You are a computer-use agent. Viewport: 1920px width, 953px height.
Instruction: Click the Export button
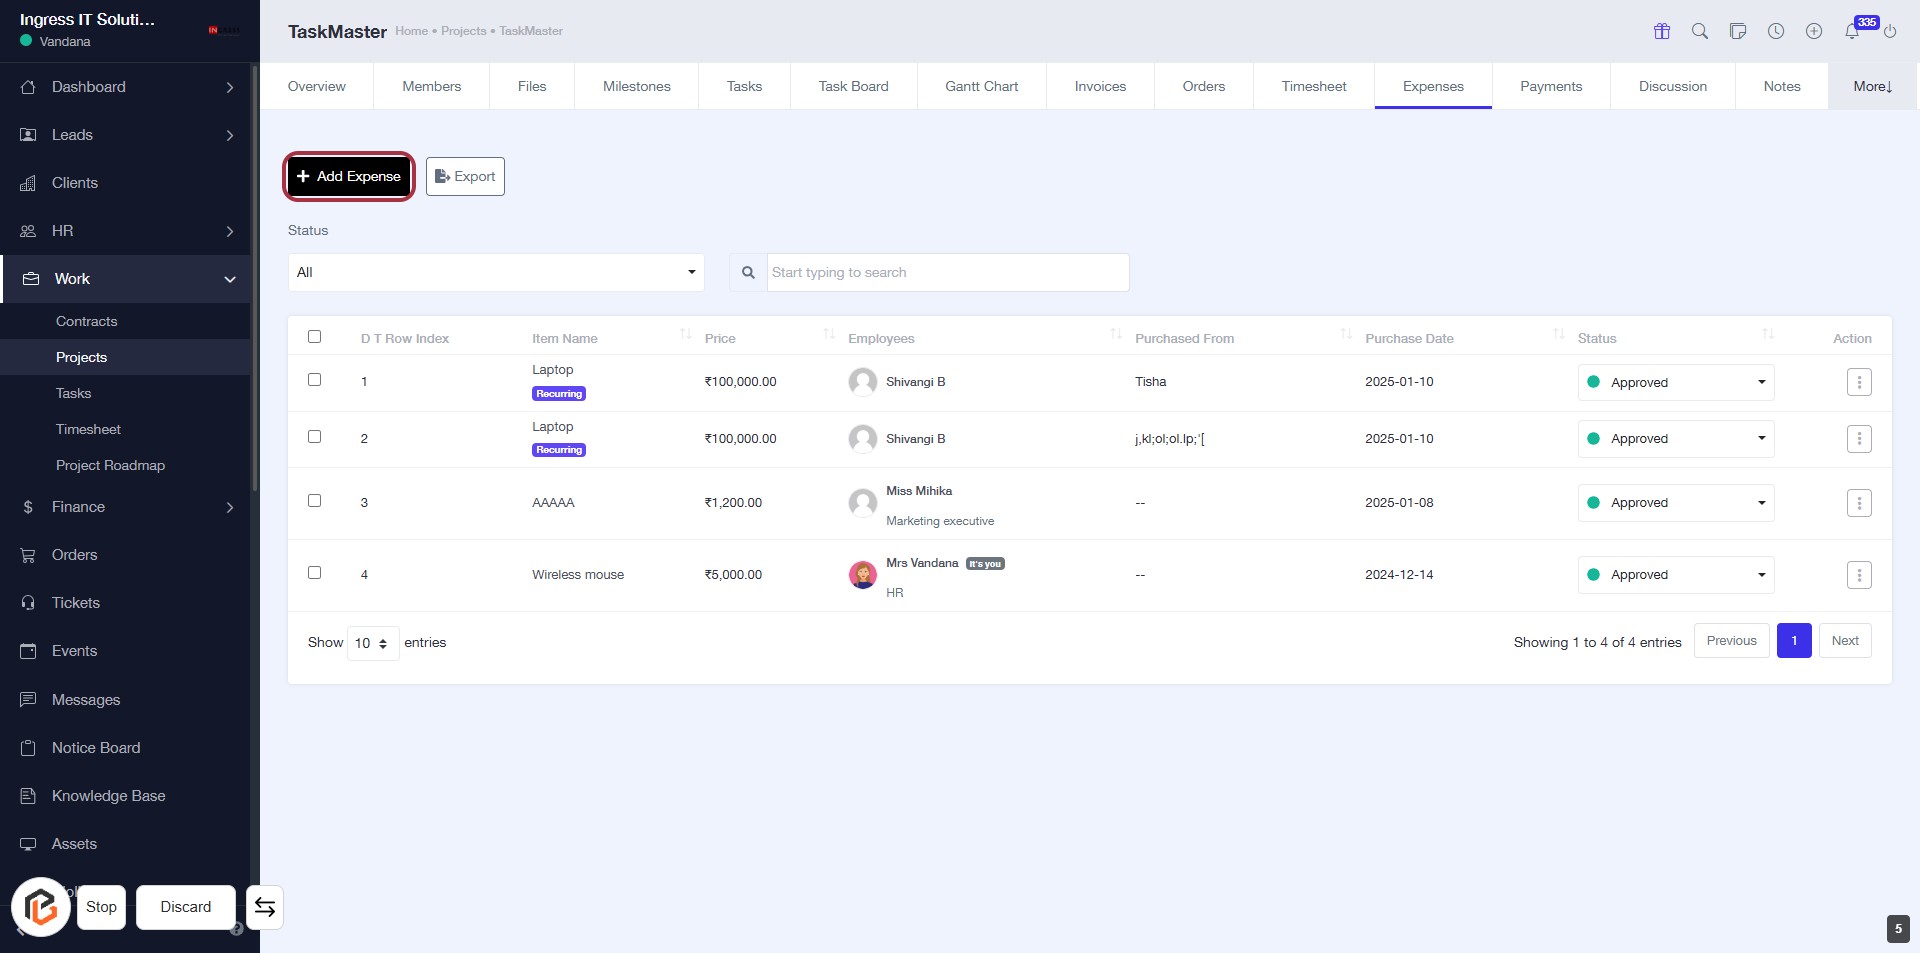tap(465, 177)
